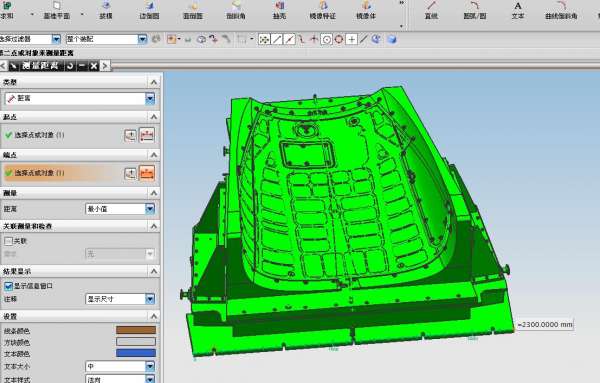600x383 pixels.
Task: Open the 文本样式 dropdown
Action: tap(150, 379)
